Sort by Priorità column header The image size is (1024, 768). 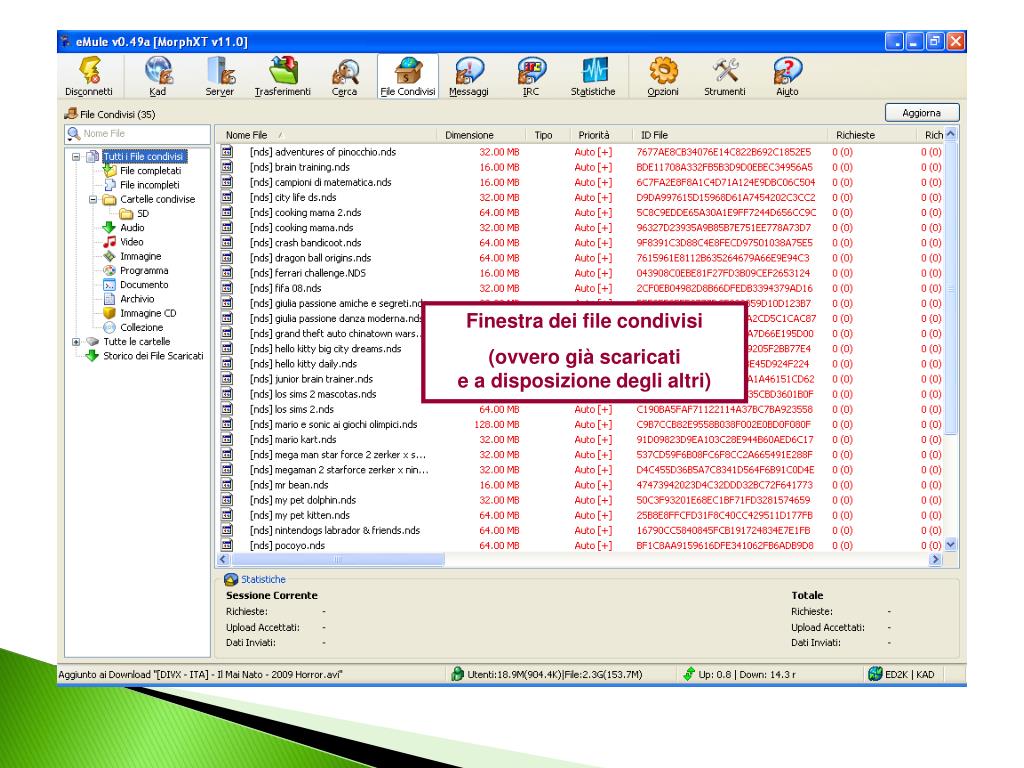click(600, 135)
